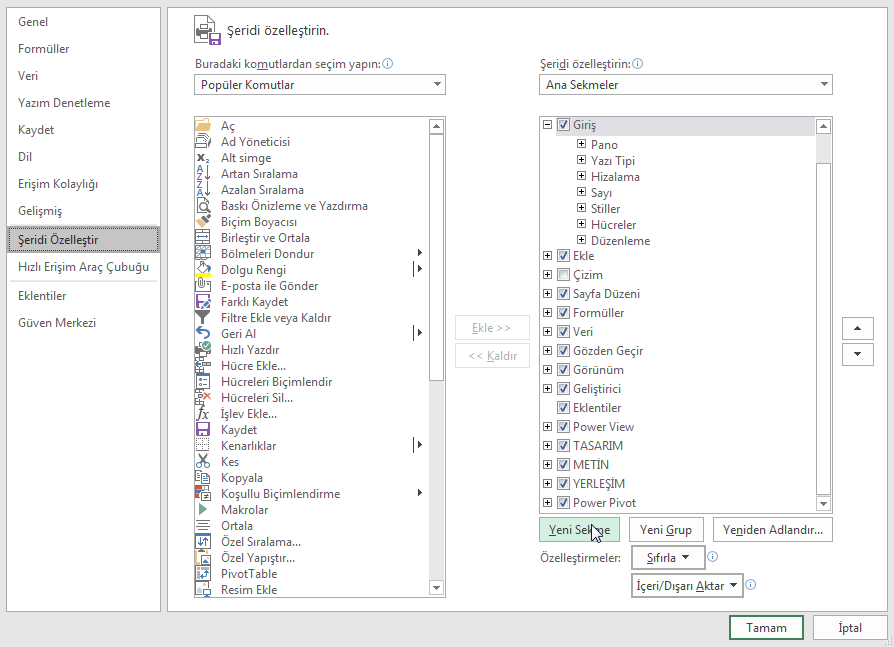Toggle the Eklentiler checkbox

(x=563, y=408)
